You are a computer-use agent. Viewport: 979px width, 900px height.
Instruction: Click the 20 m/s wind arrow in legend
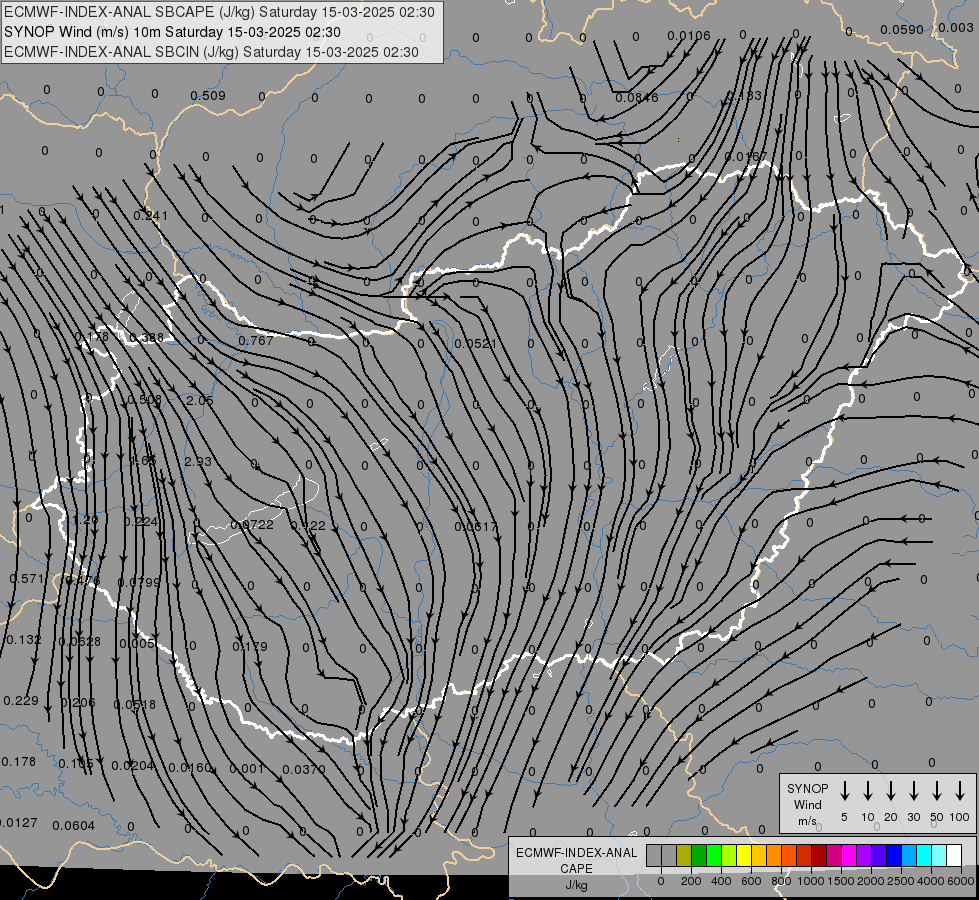click(890, 791)
